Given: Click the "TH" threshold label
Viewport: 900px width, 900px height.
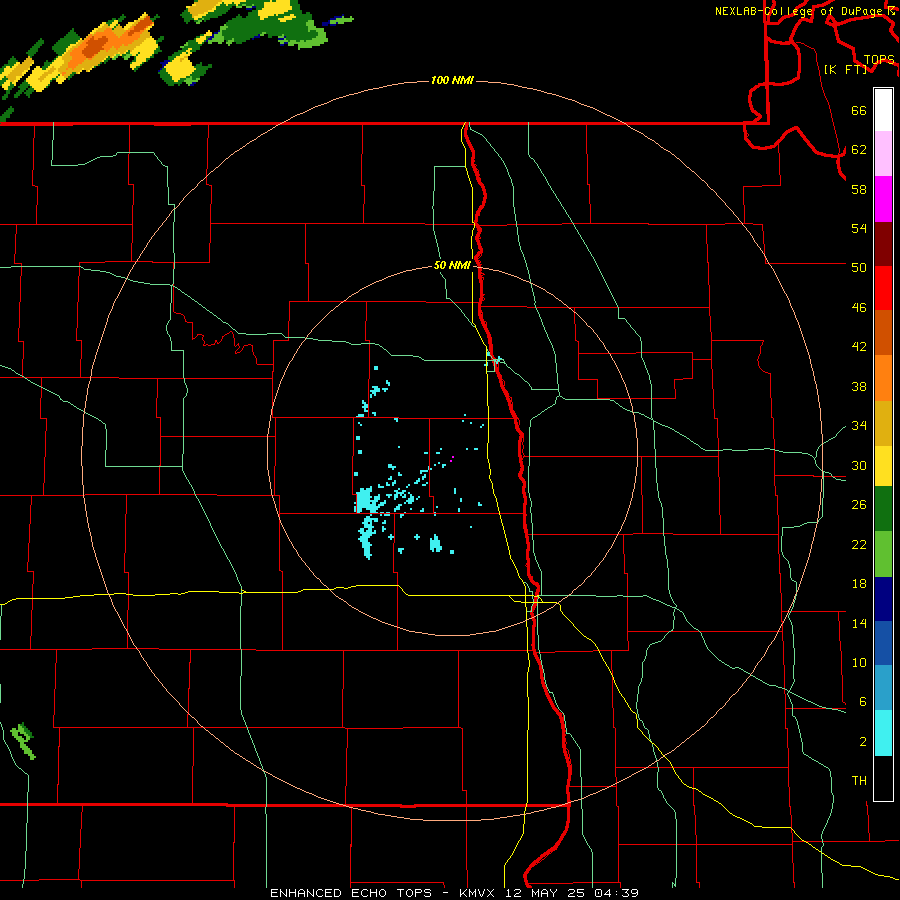Looking at the screenshot, I should pyautogui.click(x=859, y=781).
